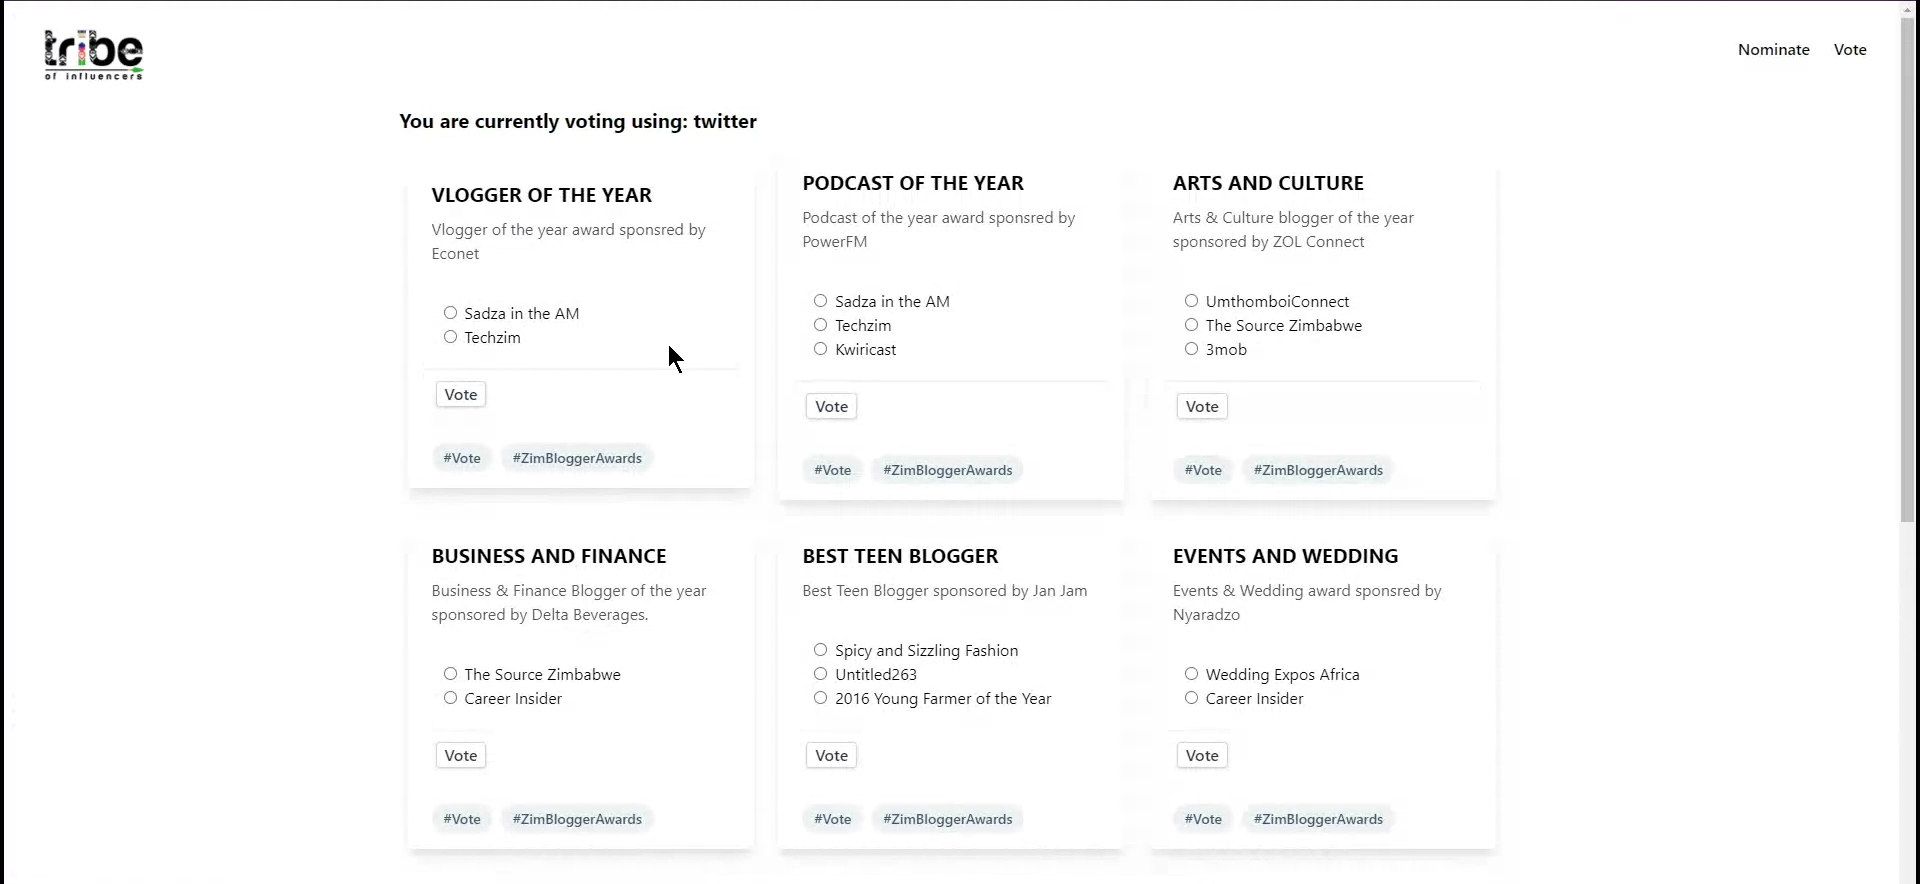This screenshot has width=1920, height=884.
Task: Click the page vertical scrollbar
Action: [x=1908, y=270]
